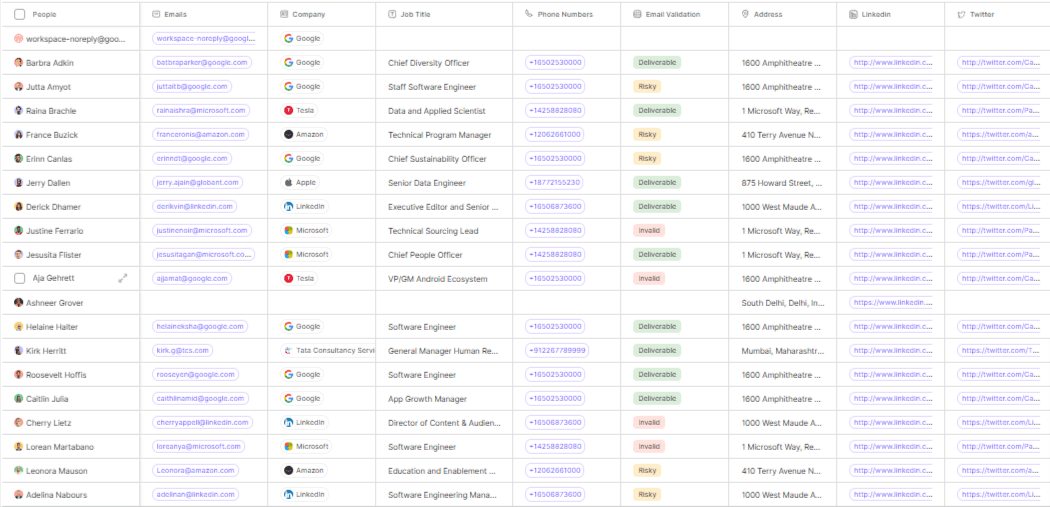Check the row checkbox for Aja Gehrett
1050x507 pixels.
pyautogui.click(x=19, y=279)
